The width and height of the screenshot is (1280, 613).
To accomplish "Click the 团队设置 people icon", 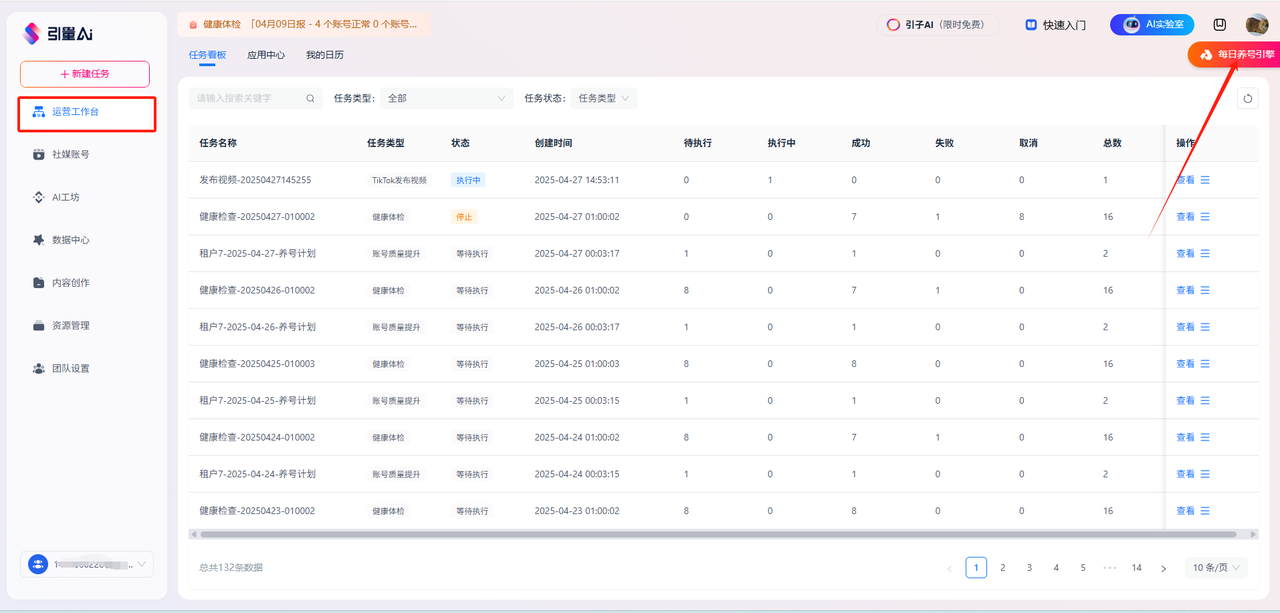I will tap(39, 368).
